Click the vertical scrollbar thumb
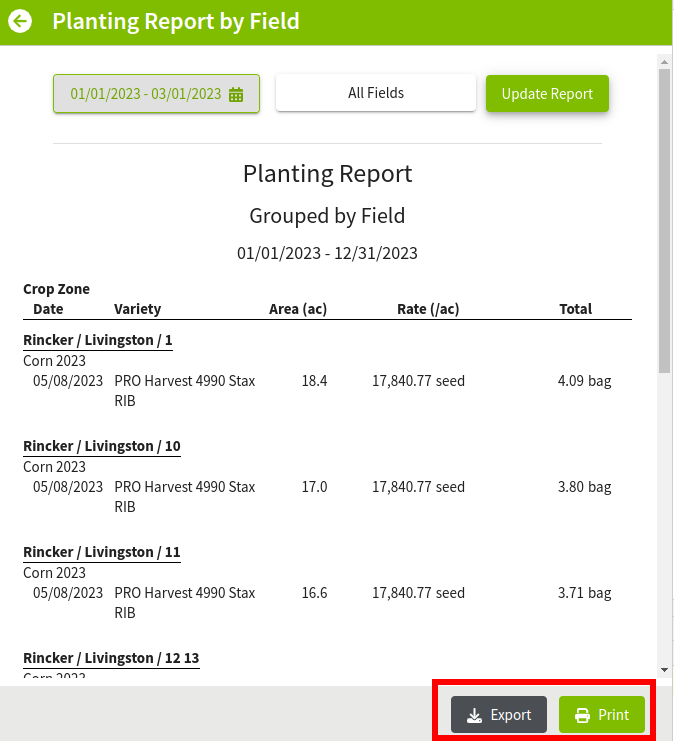Screen dimensions: 674x741 pyautogui.click(x=665, y=221)
